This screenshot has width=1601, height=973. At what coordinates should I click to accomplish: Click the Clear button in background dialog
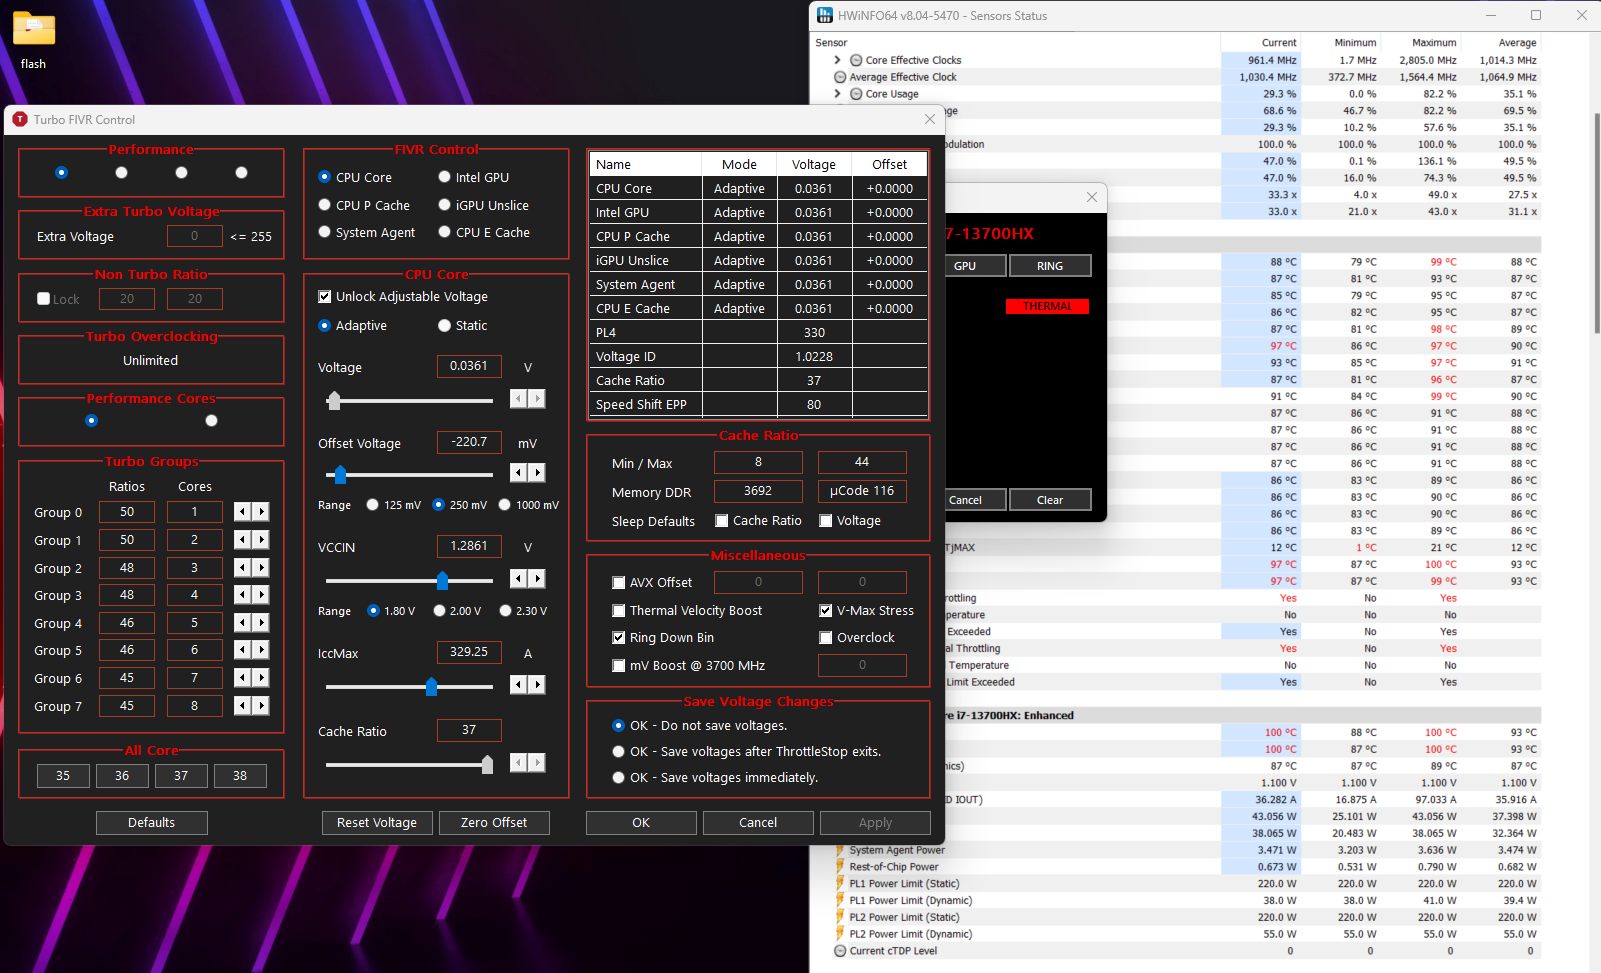point(1050,500)
